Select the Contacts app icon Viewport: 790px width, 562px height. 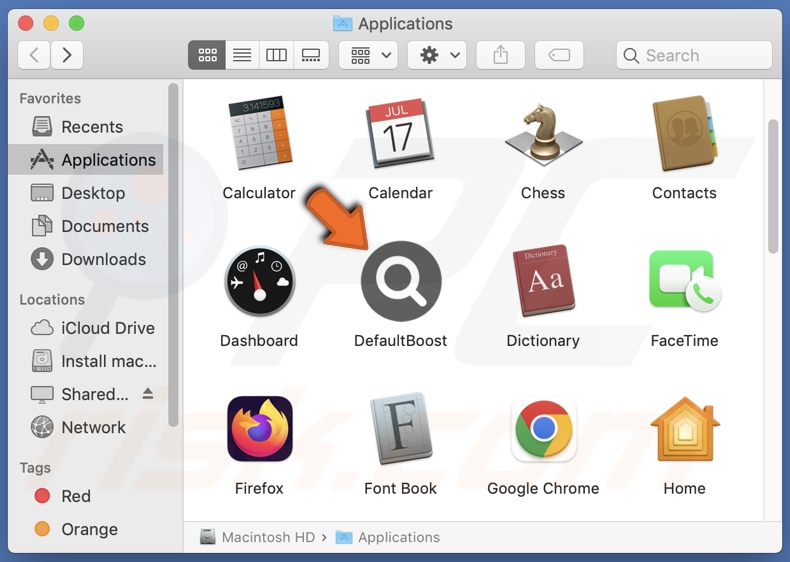pyautogui.click(x=684, y=133)
